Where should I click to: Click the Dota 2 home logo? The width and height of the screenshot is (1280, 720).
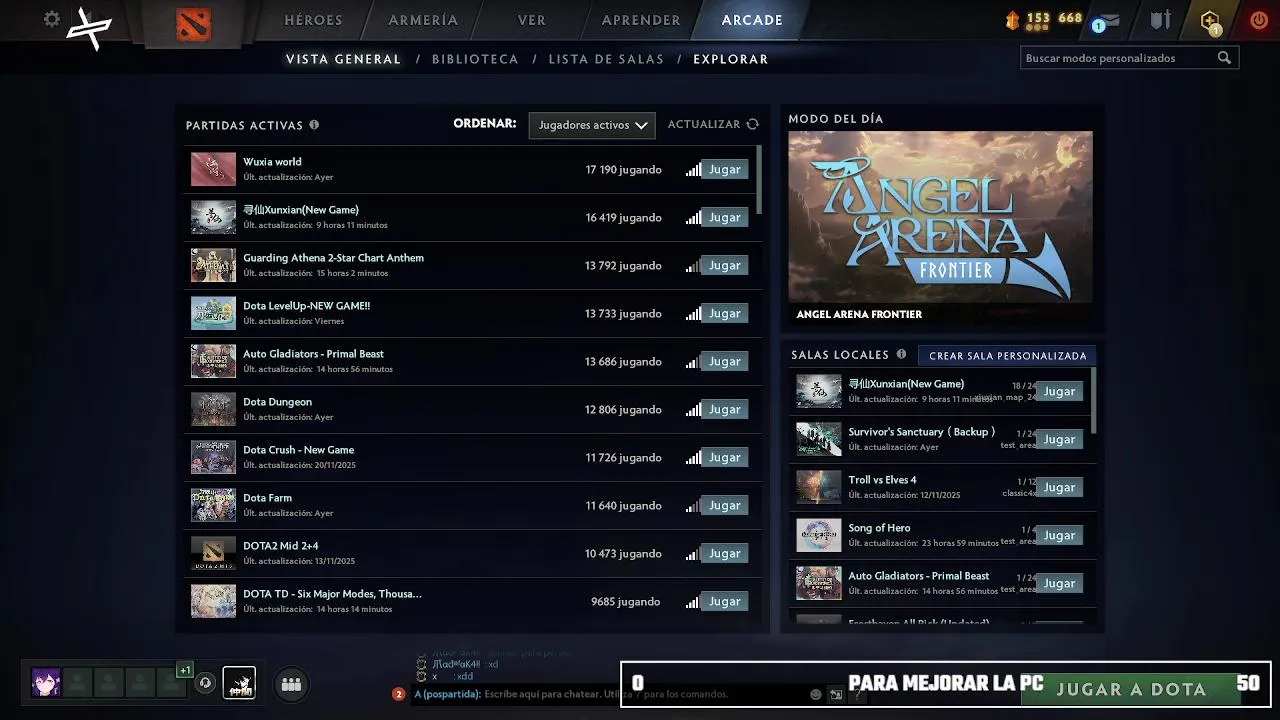[x=194, y=24]
